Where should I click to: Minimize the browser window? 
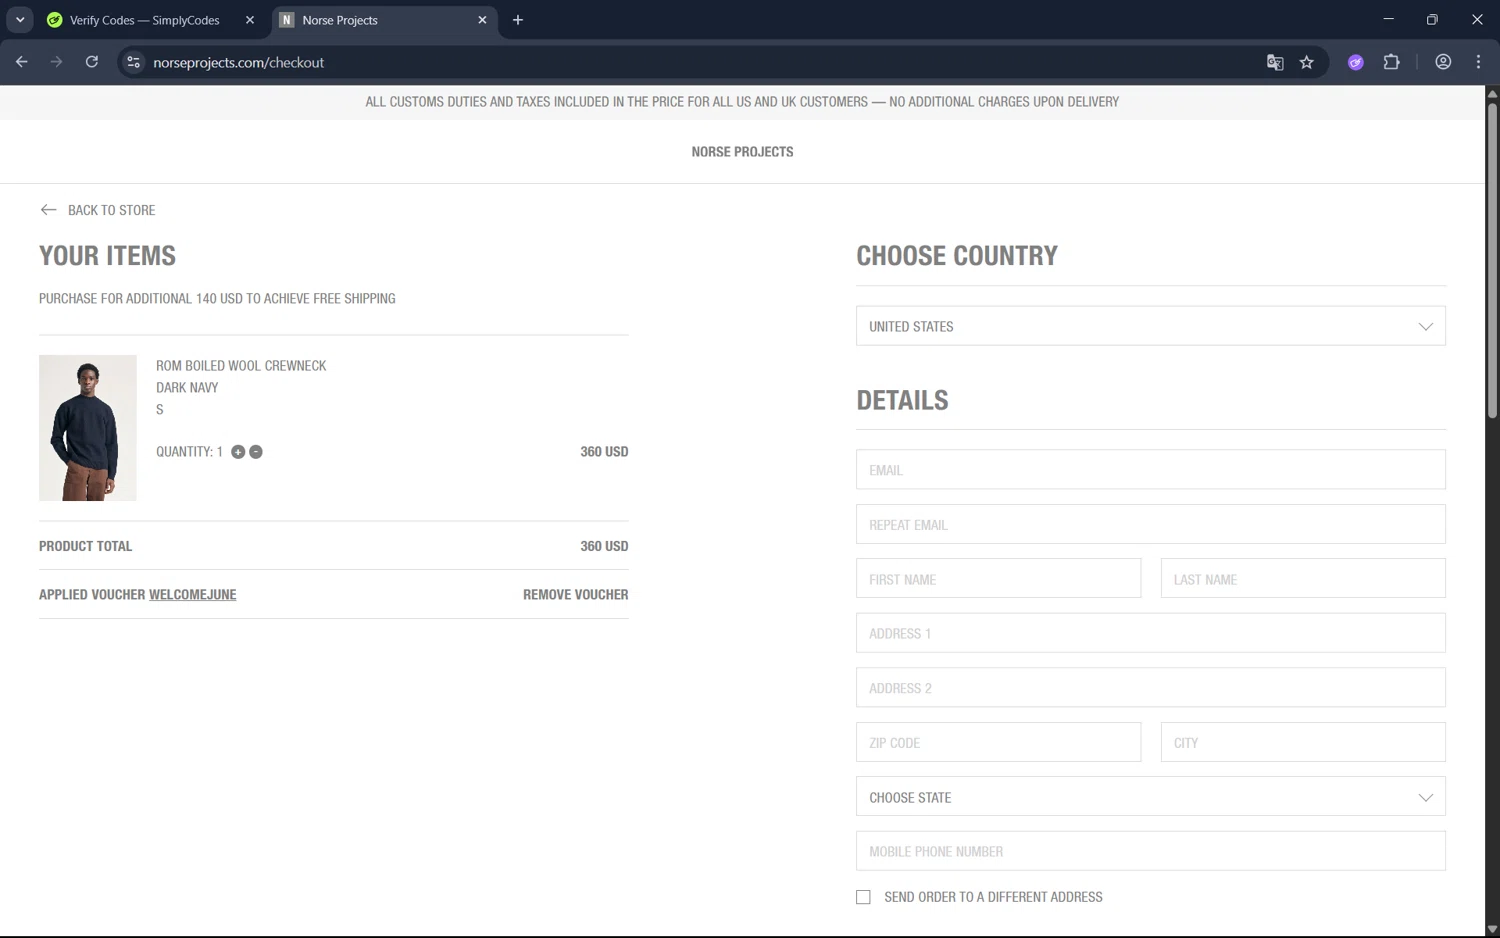1388,20
